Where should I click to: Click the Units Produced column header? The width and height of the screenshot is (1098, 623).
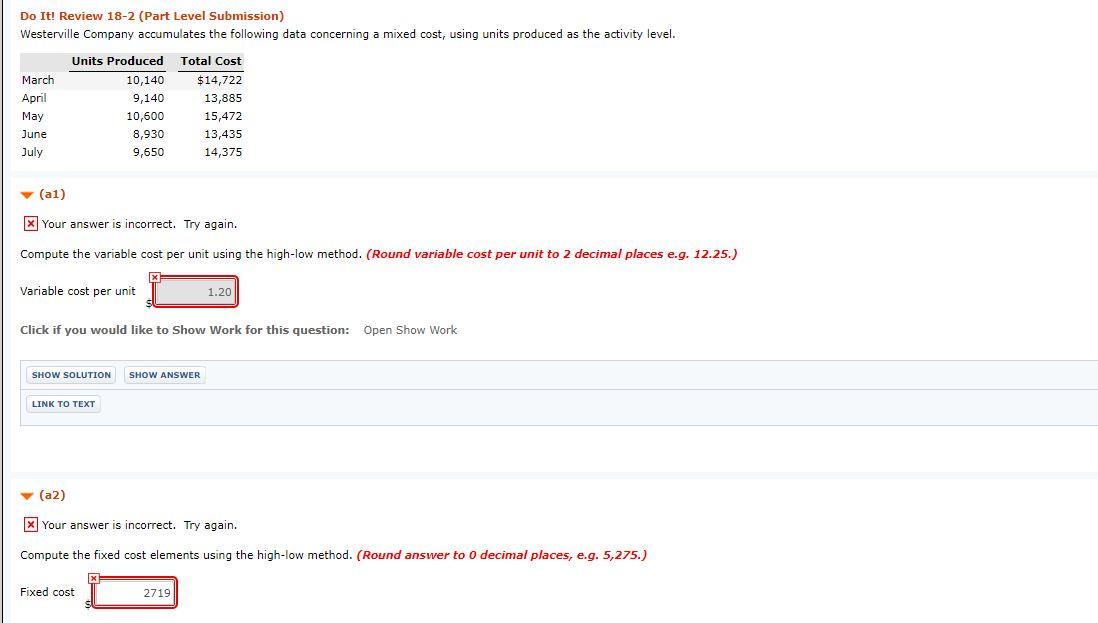tap(116, 61)
